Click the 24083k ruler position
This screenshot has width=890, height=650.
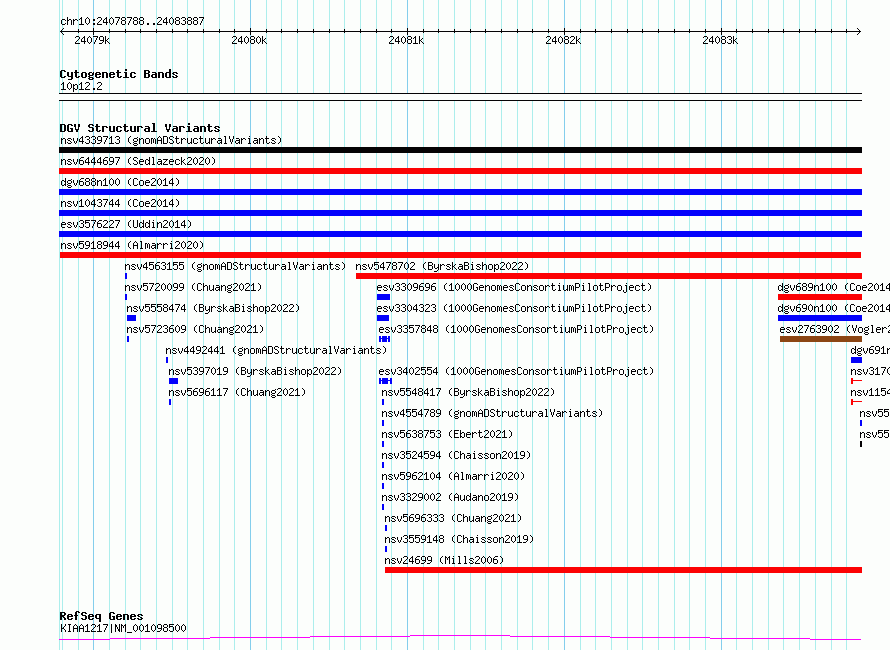point(720,40)
